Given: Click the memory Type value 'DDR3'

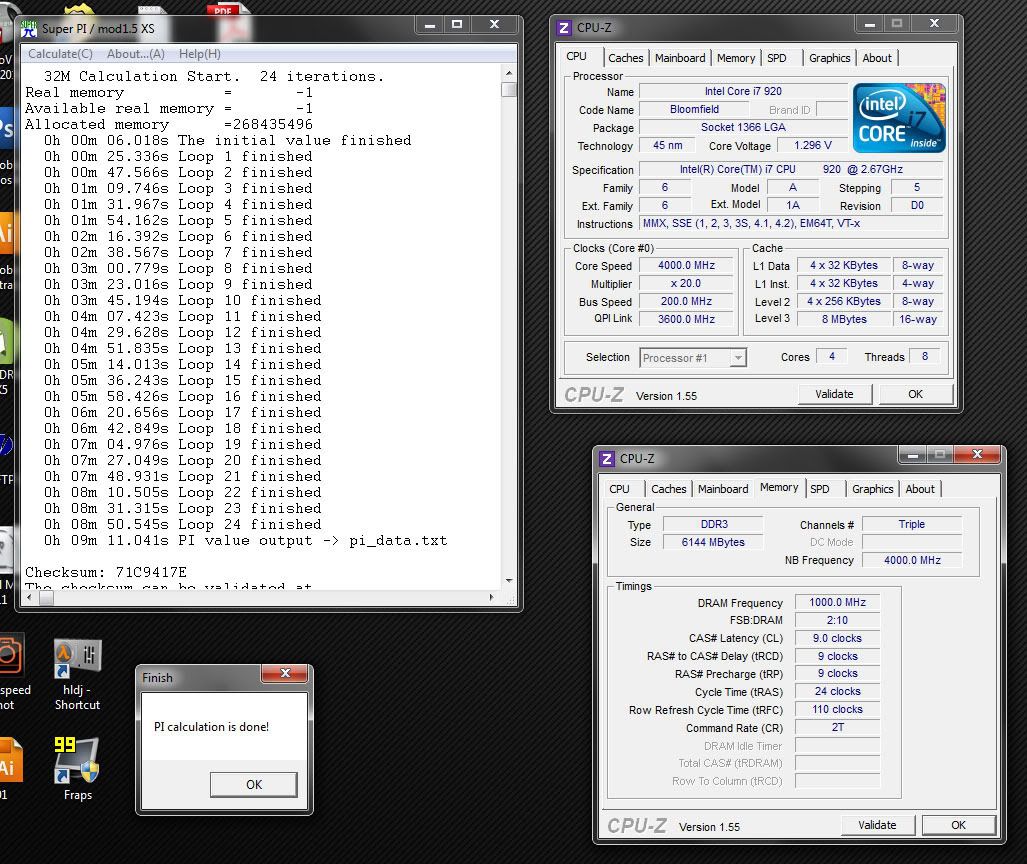Looking at the screenshot, I should (x=713, y=524).
